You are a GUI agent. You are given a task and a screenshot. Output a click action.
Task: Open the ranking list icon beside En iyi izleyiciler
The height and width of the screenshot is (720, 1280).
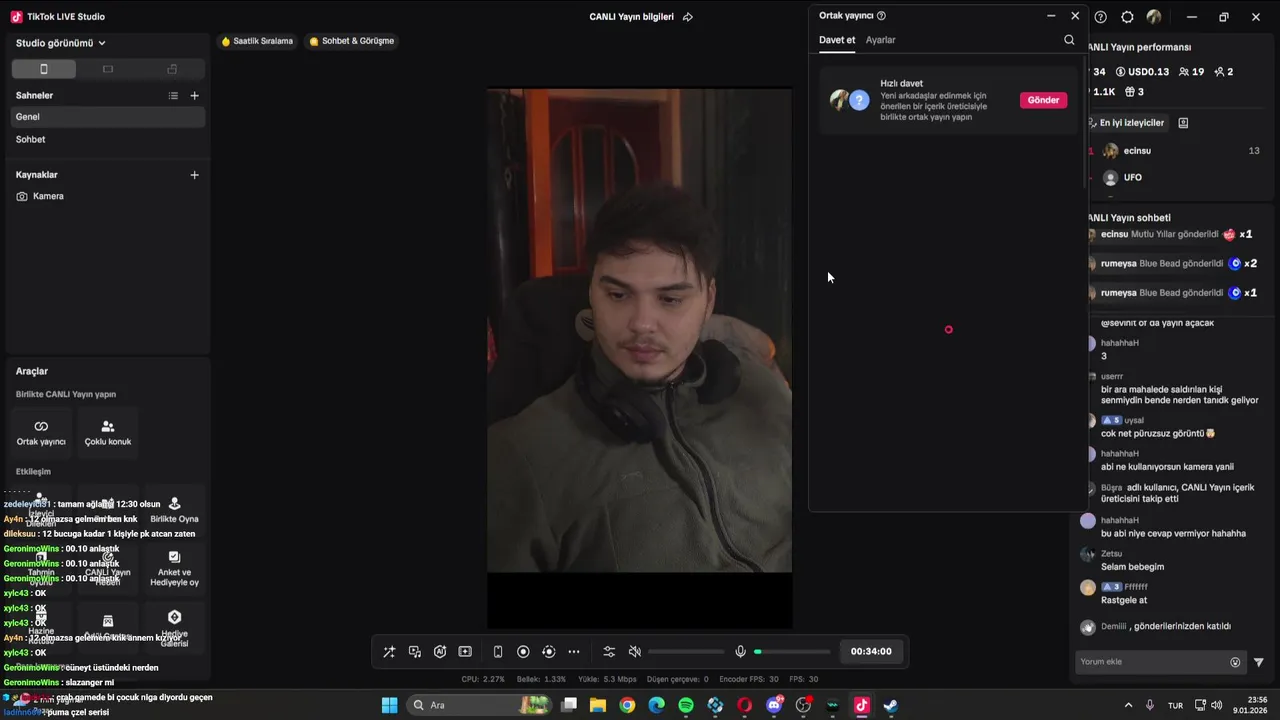pos(1183,123)
